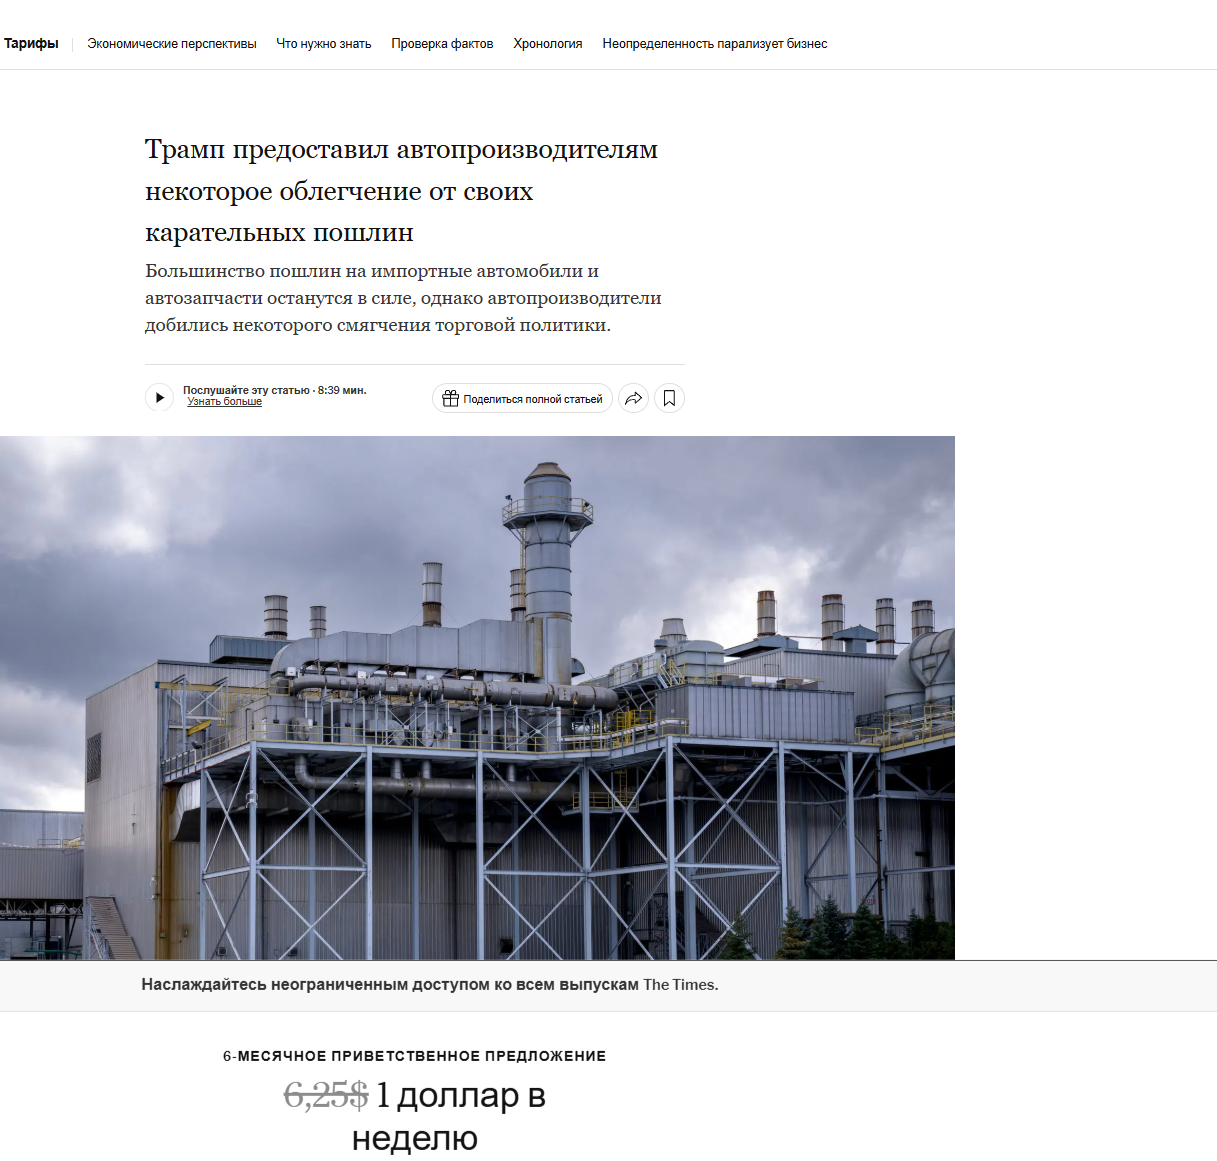This screenshot has height=1161, width=1217.
Task: Click the unlimited access banner text
Action: tap(430, 985)
